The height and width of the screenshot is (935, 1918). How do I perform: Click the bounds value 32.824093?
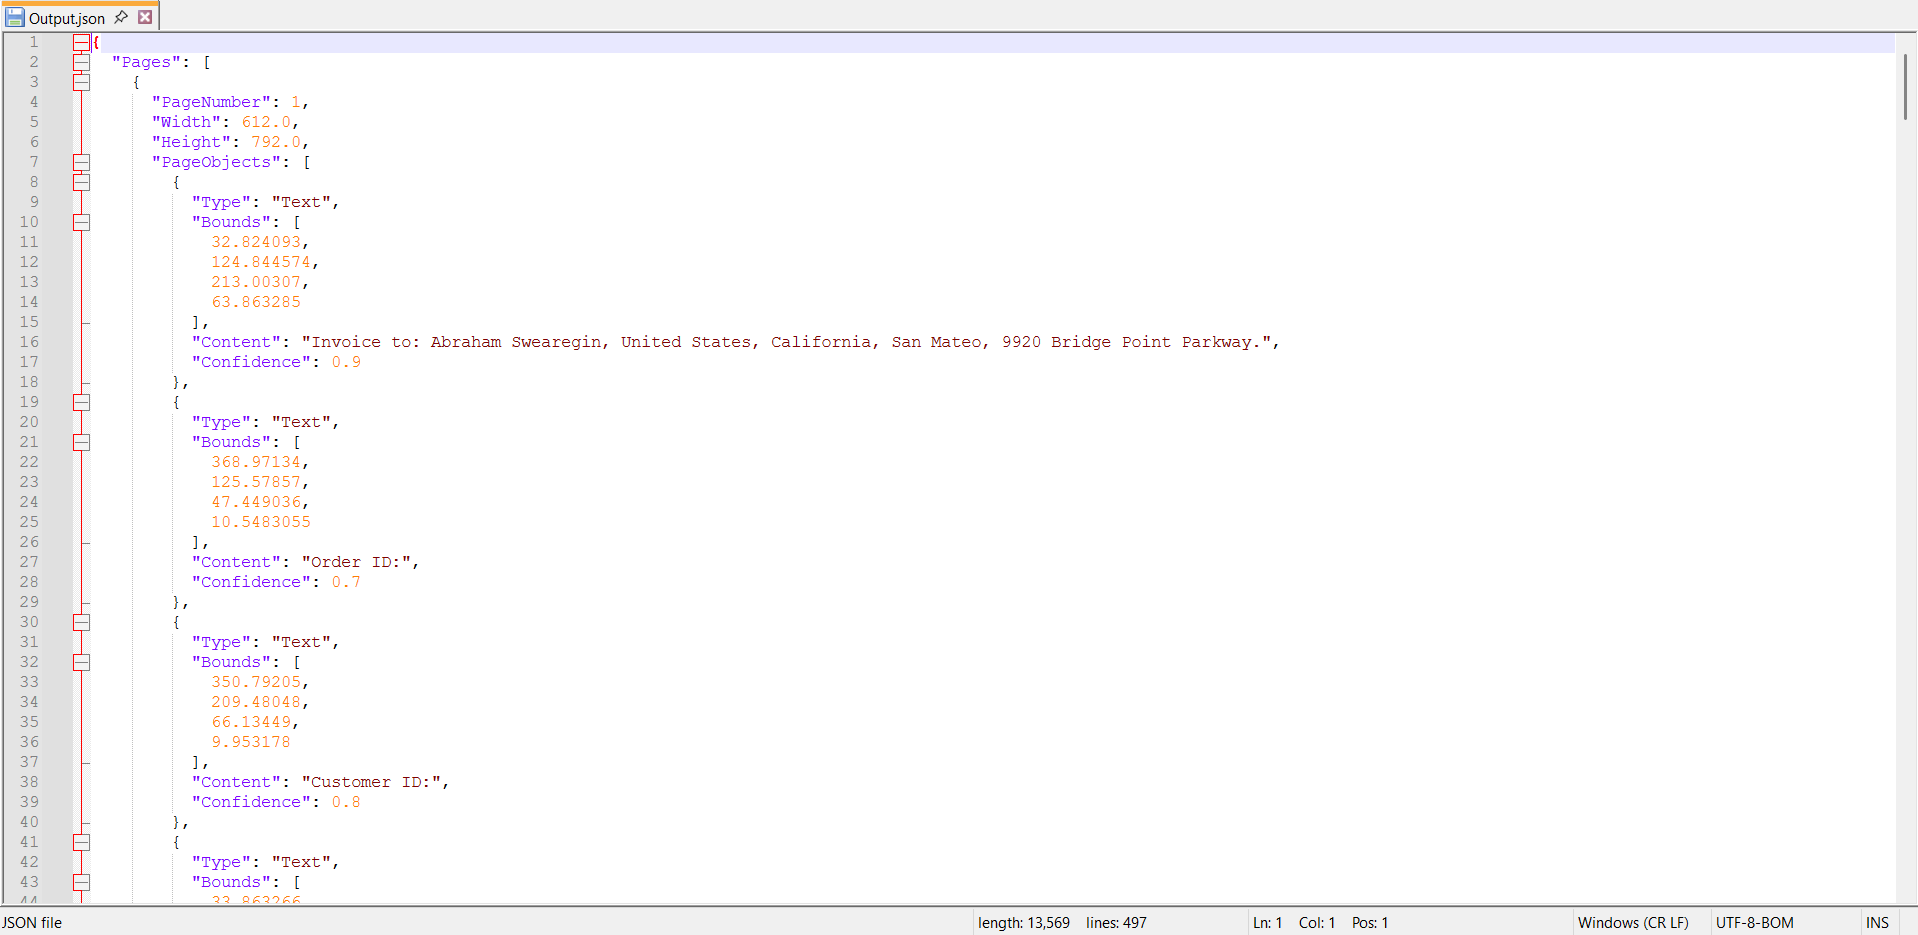point(256,242)
